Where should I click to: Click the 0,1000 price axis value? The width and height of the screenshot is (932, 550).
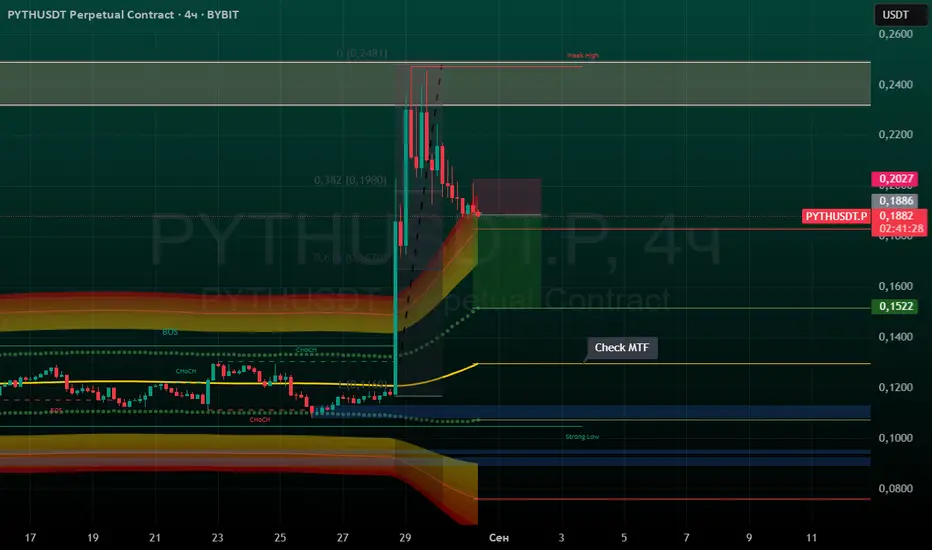pos(895,438)
